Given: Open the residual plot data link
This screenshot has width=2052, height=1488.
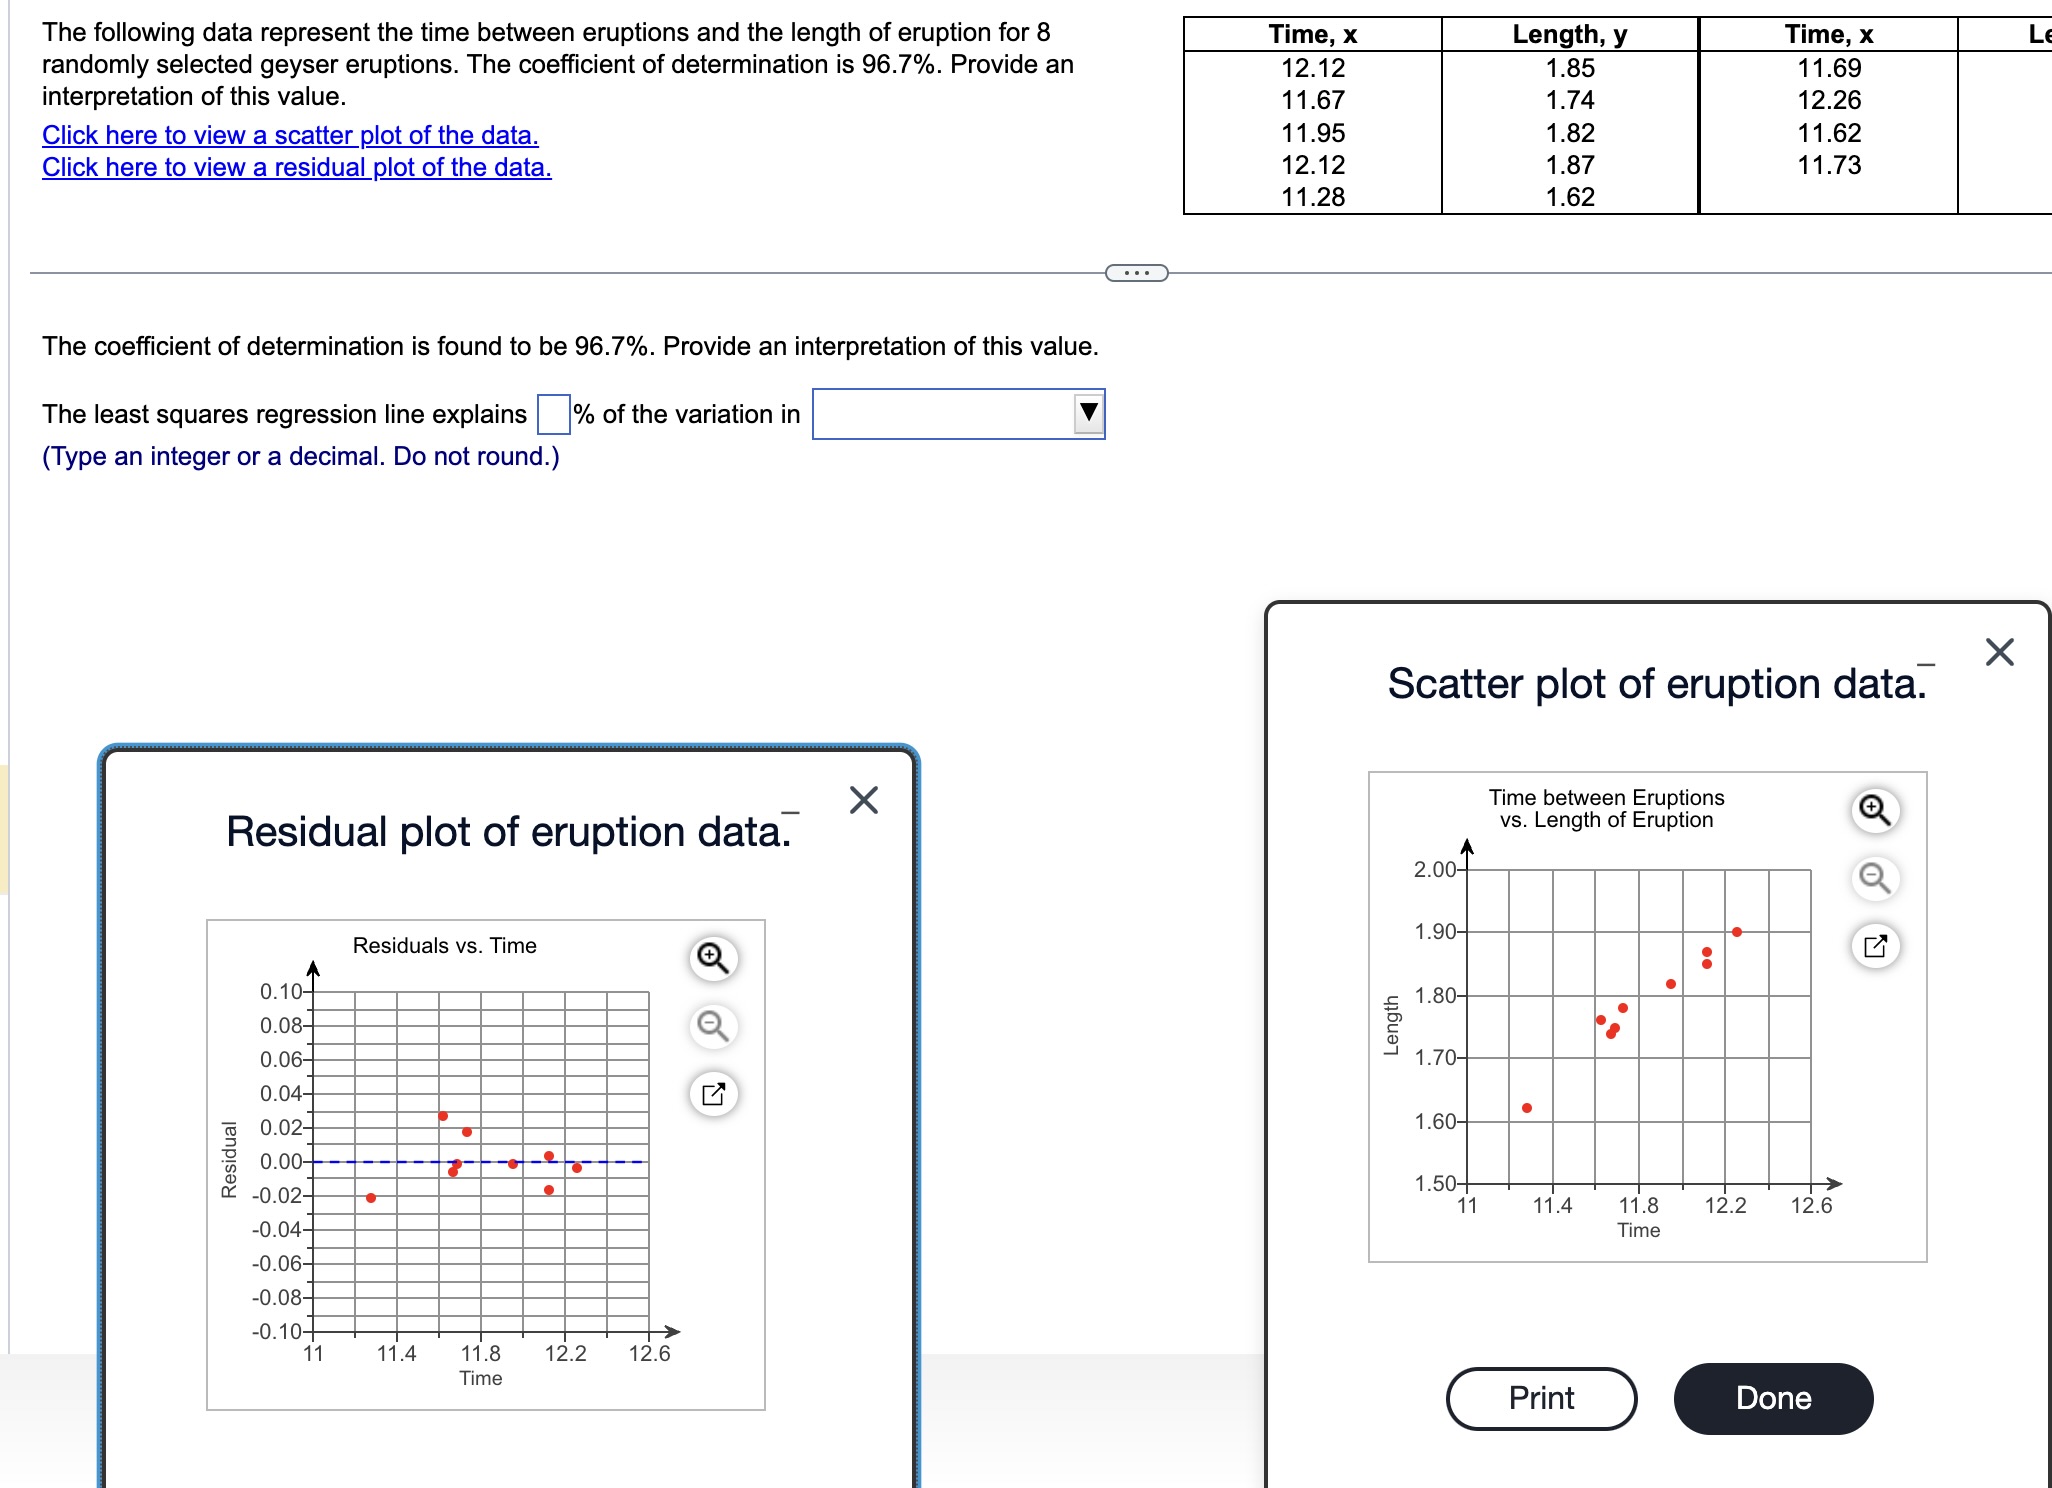Looking at the screenshot, I should tap(296, 167).
